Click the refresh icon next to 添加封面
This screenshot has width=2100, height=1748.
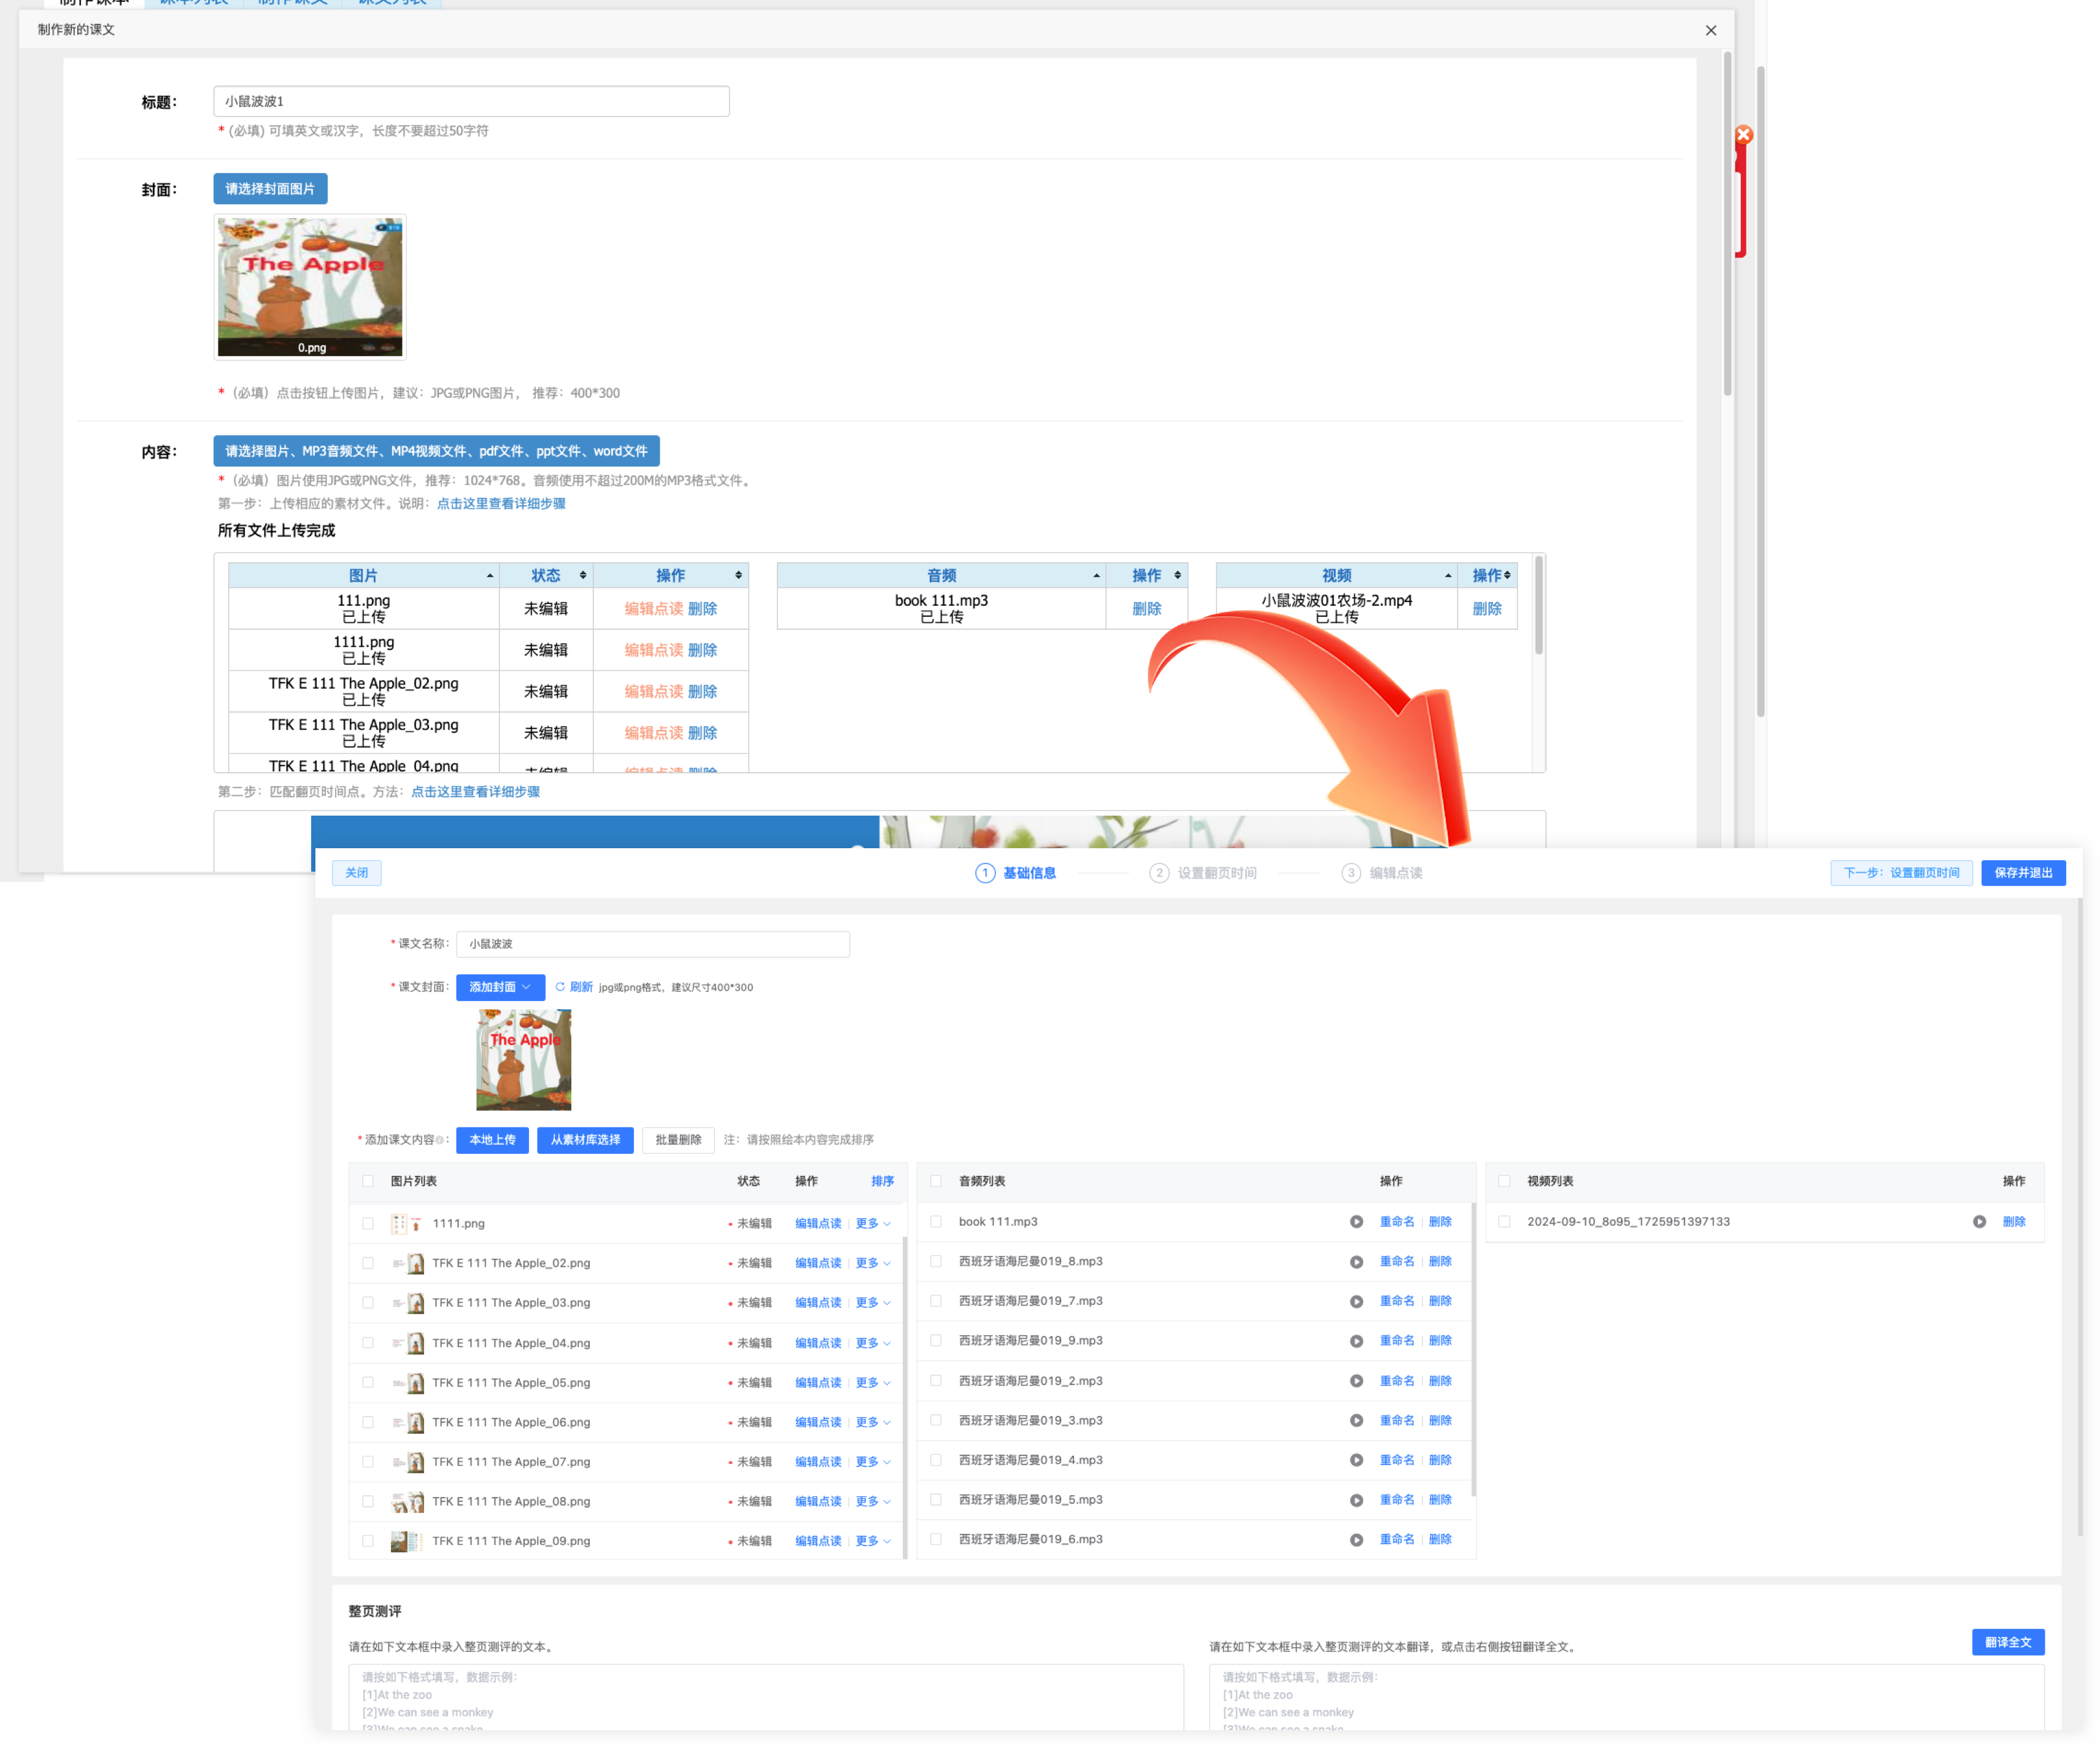click(x=560, y=987)
